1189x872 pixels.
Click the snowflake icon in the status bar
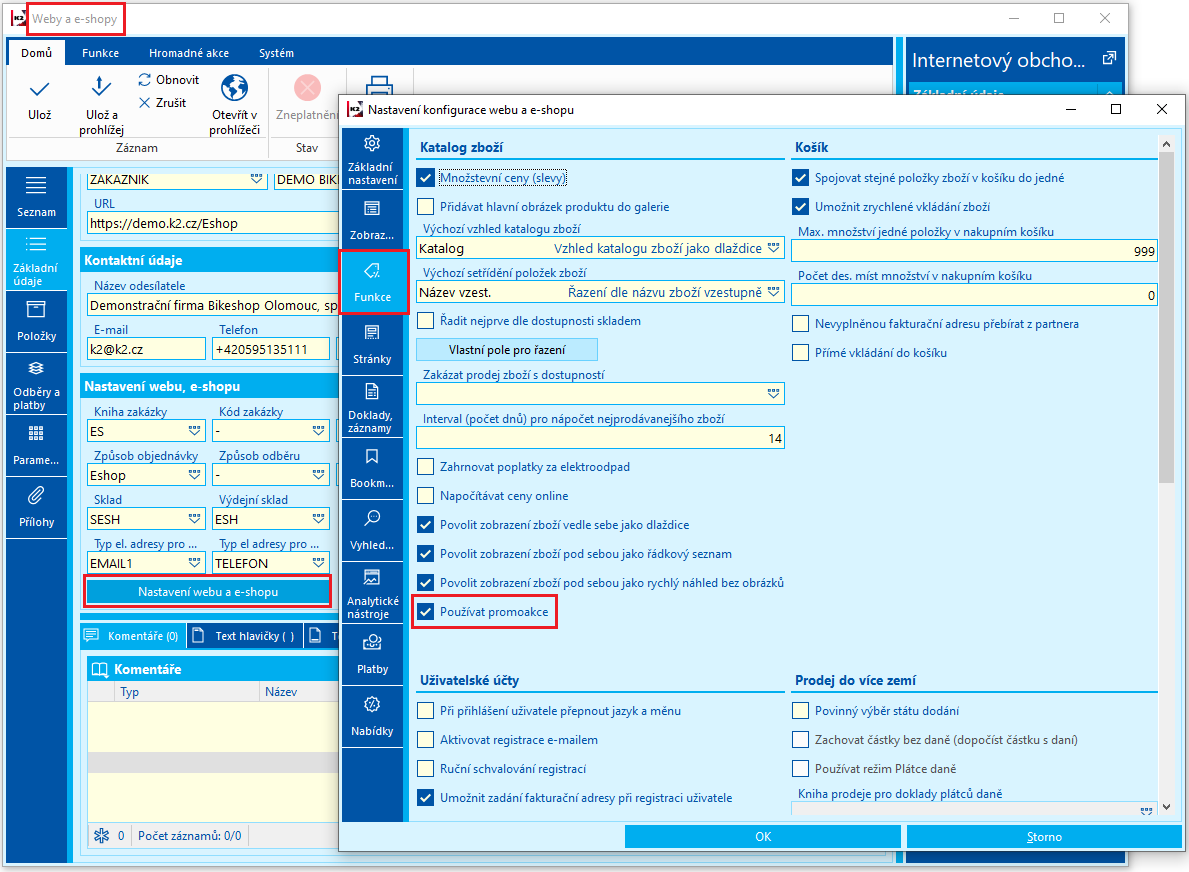[x=101, y=836]
